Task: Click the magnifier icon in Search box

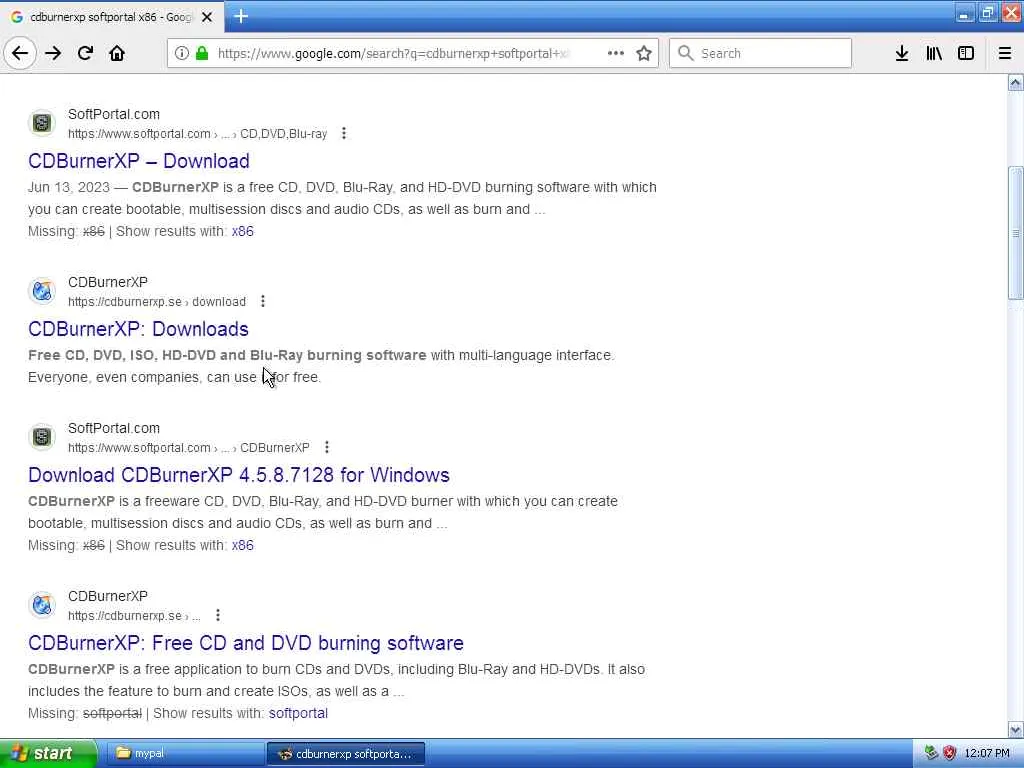Action: (685, 53)
